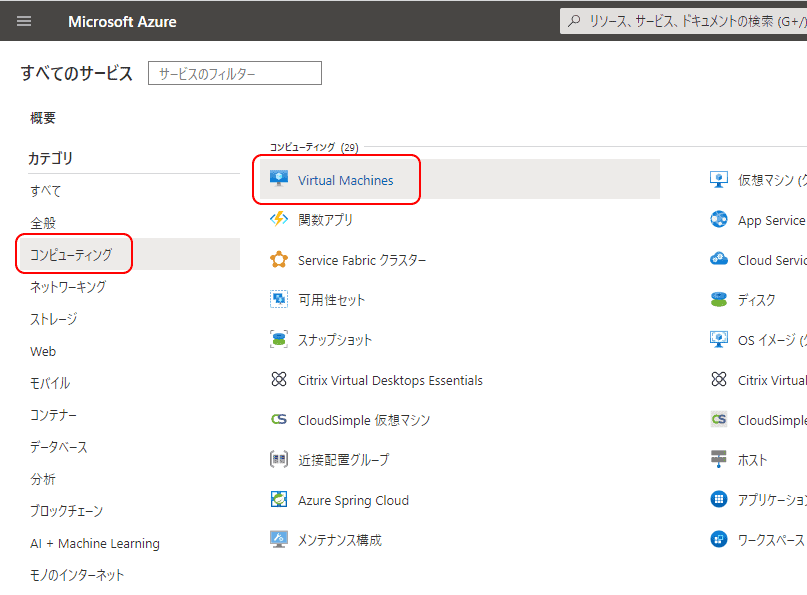Screen dimensions: 807x595
Task: Select the ブロックチェーン category
Action: [66, 511]
